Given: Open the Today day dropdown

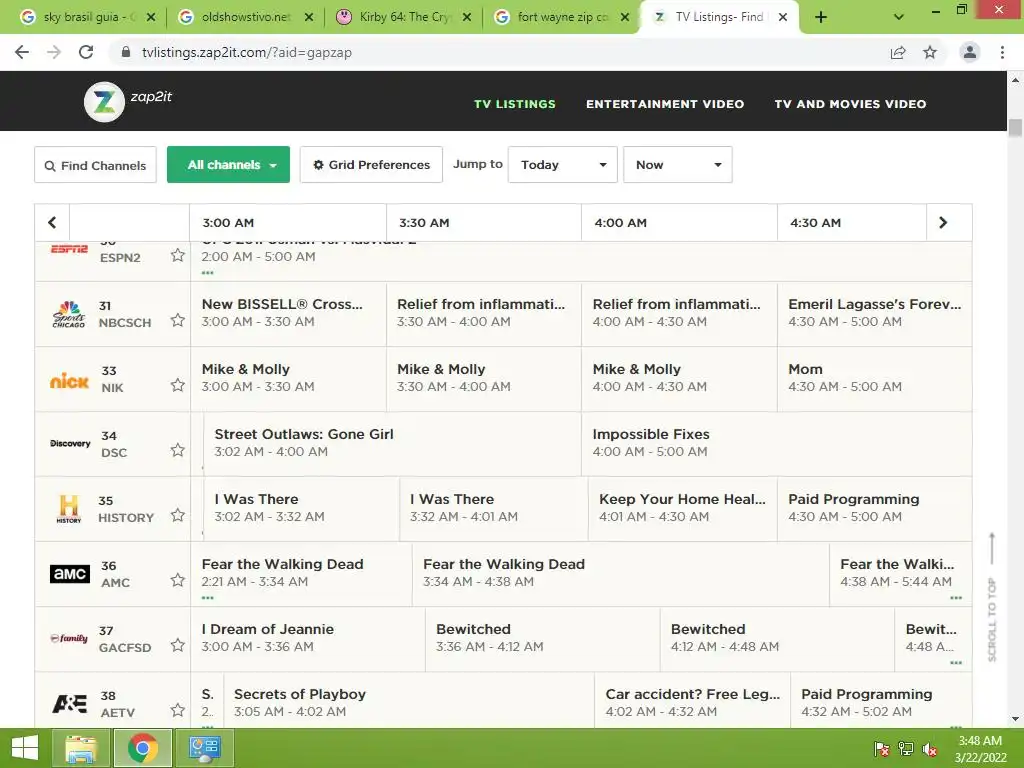Looking at the screenshot, I should [x=562, y=165].
